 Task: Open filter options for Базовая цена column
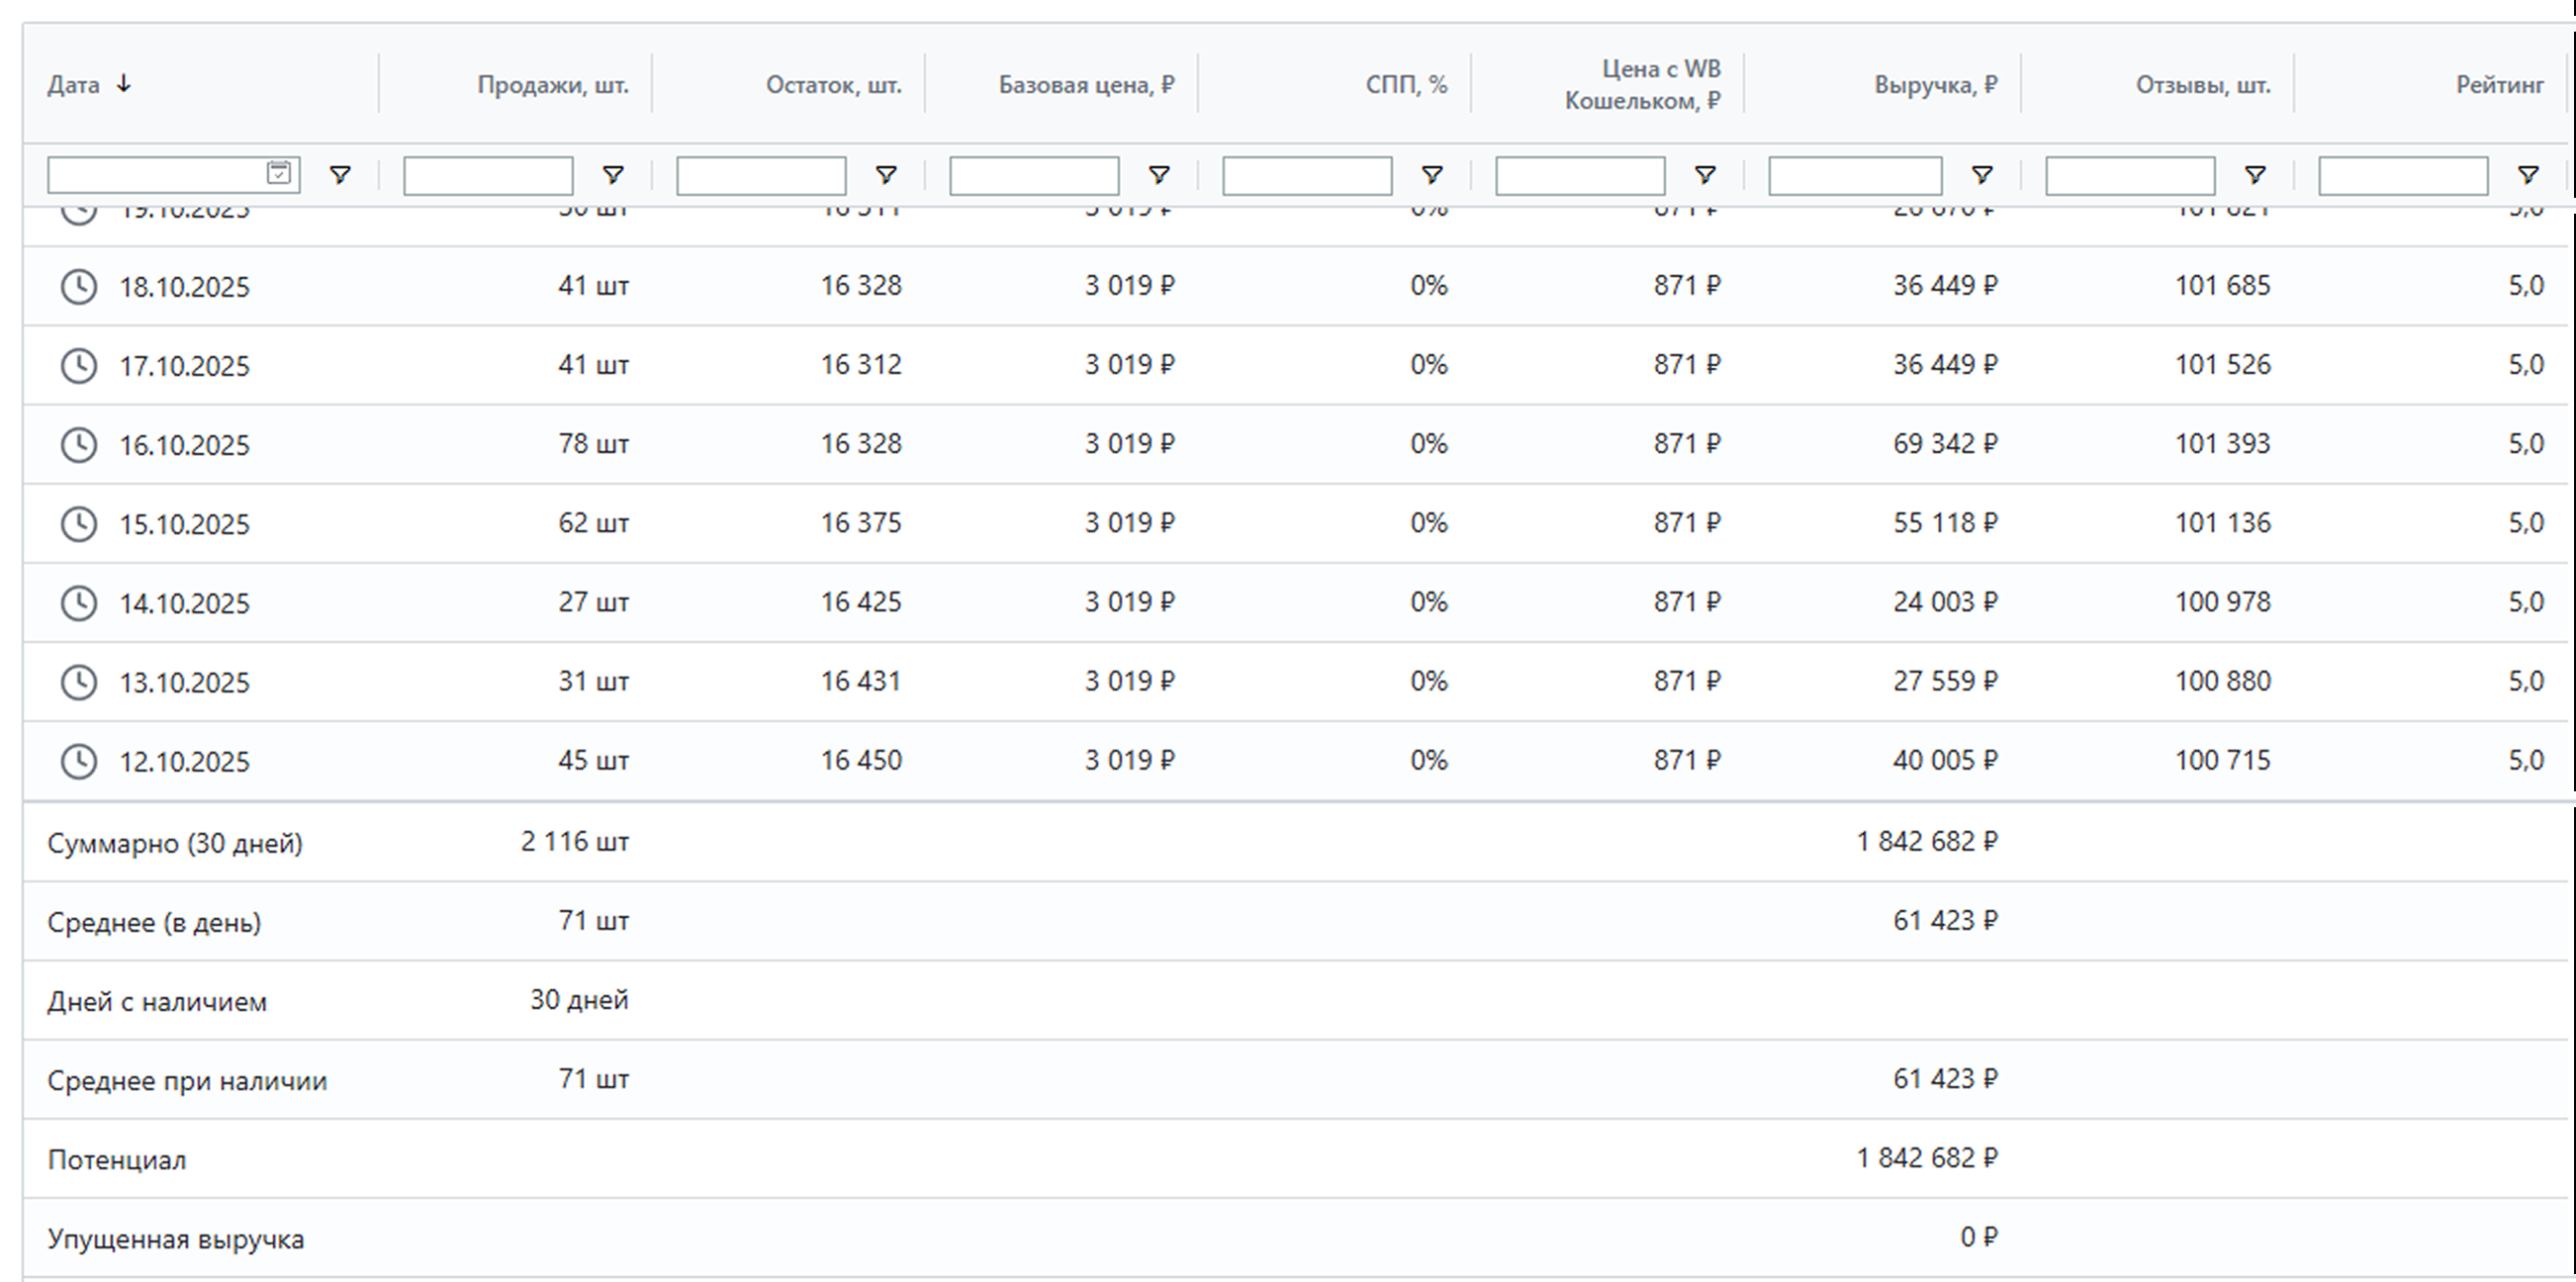coord(1159,175)
